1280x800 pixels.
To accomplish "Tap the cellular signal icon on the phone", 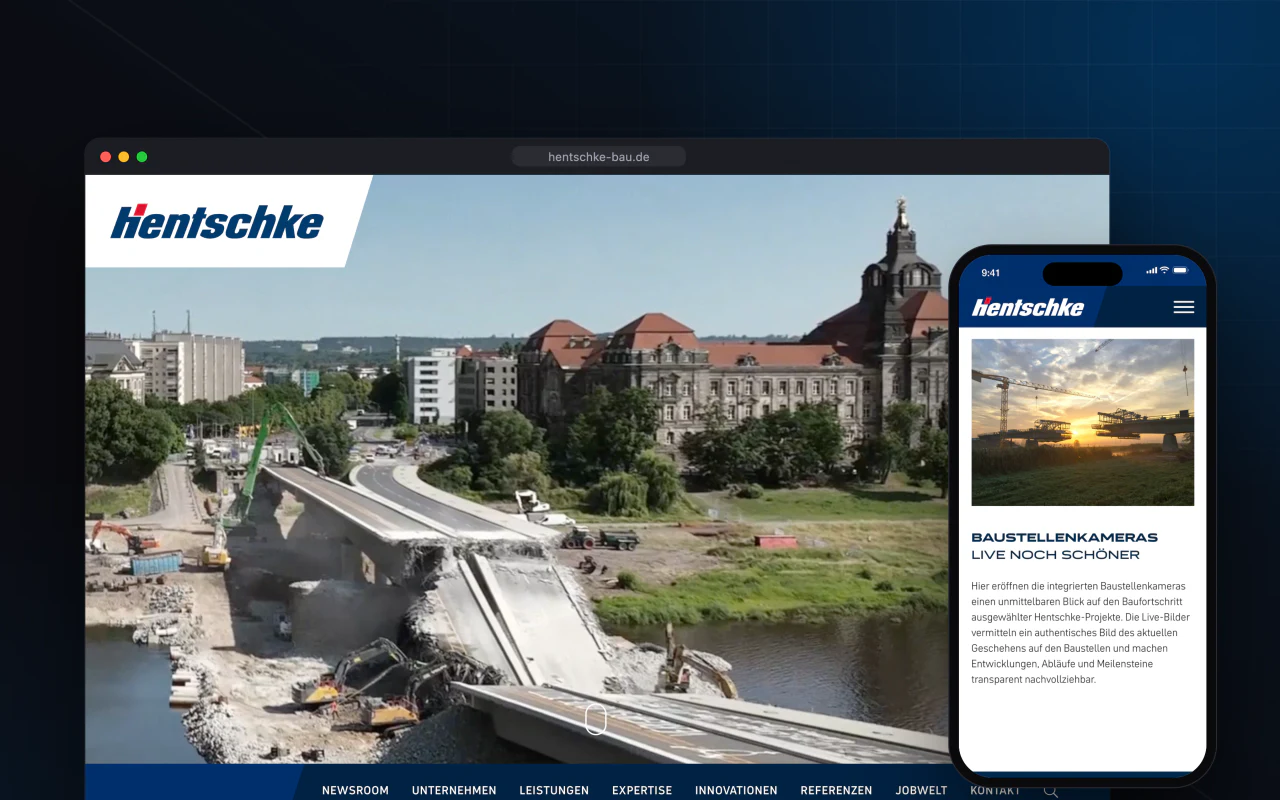I will click(x=1151, y=270).
